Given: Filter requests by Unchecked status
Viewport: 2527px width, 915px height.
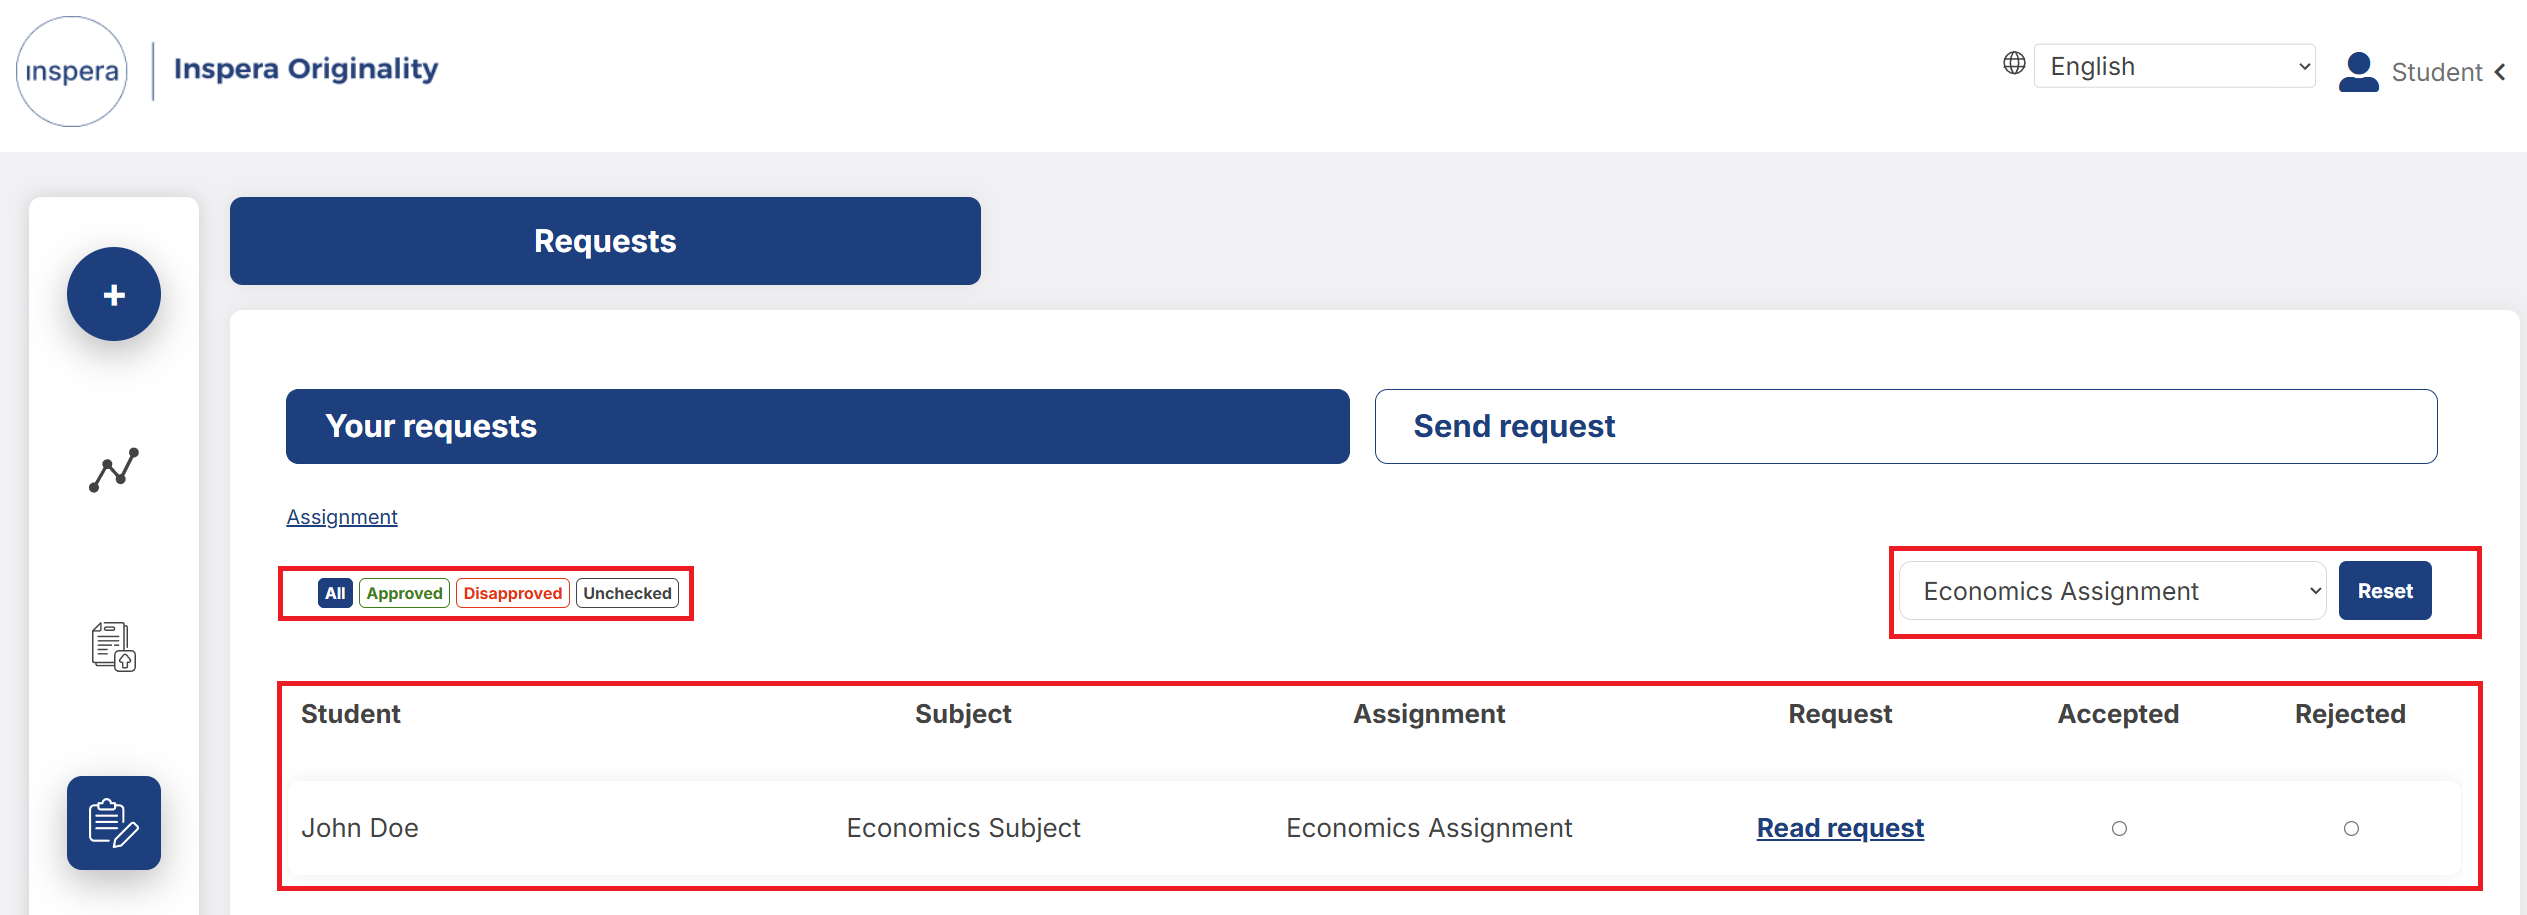Looking at the screenshot, I should (x=627, y=593).
